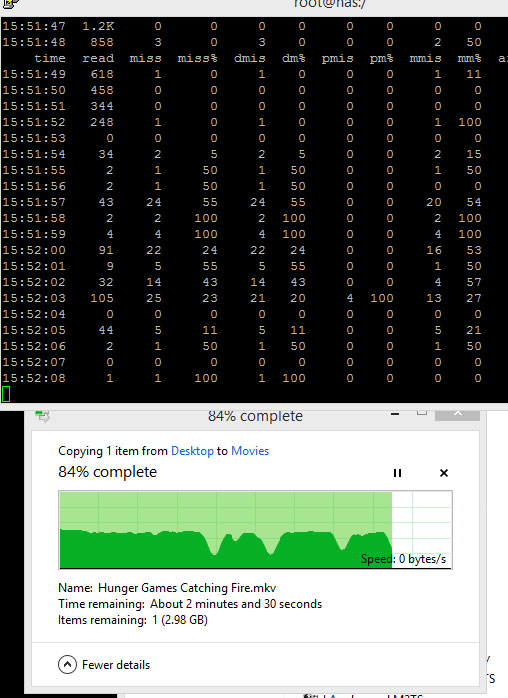Click the unfilled white portion of progress graph

[x=422, y=523]
